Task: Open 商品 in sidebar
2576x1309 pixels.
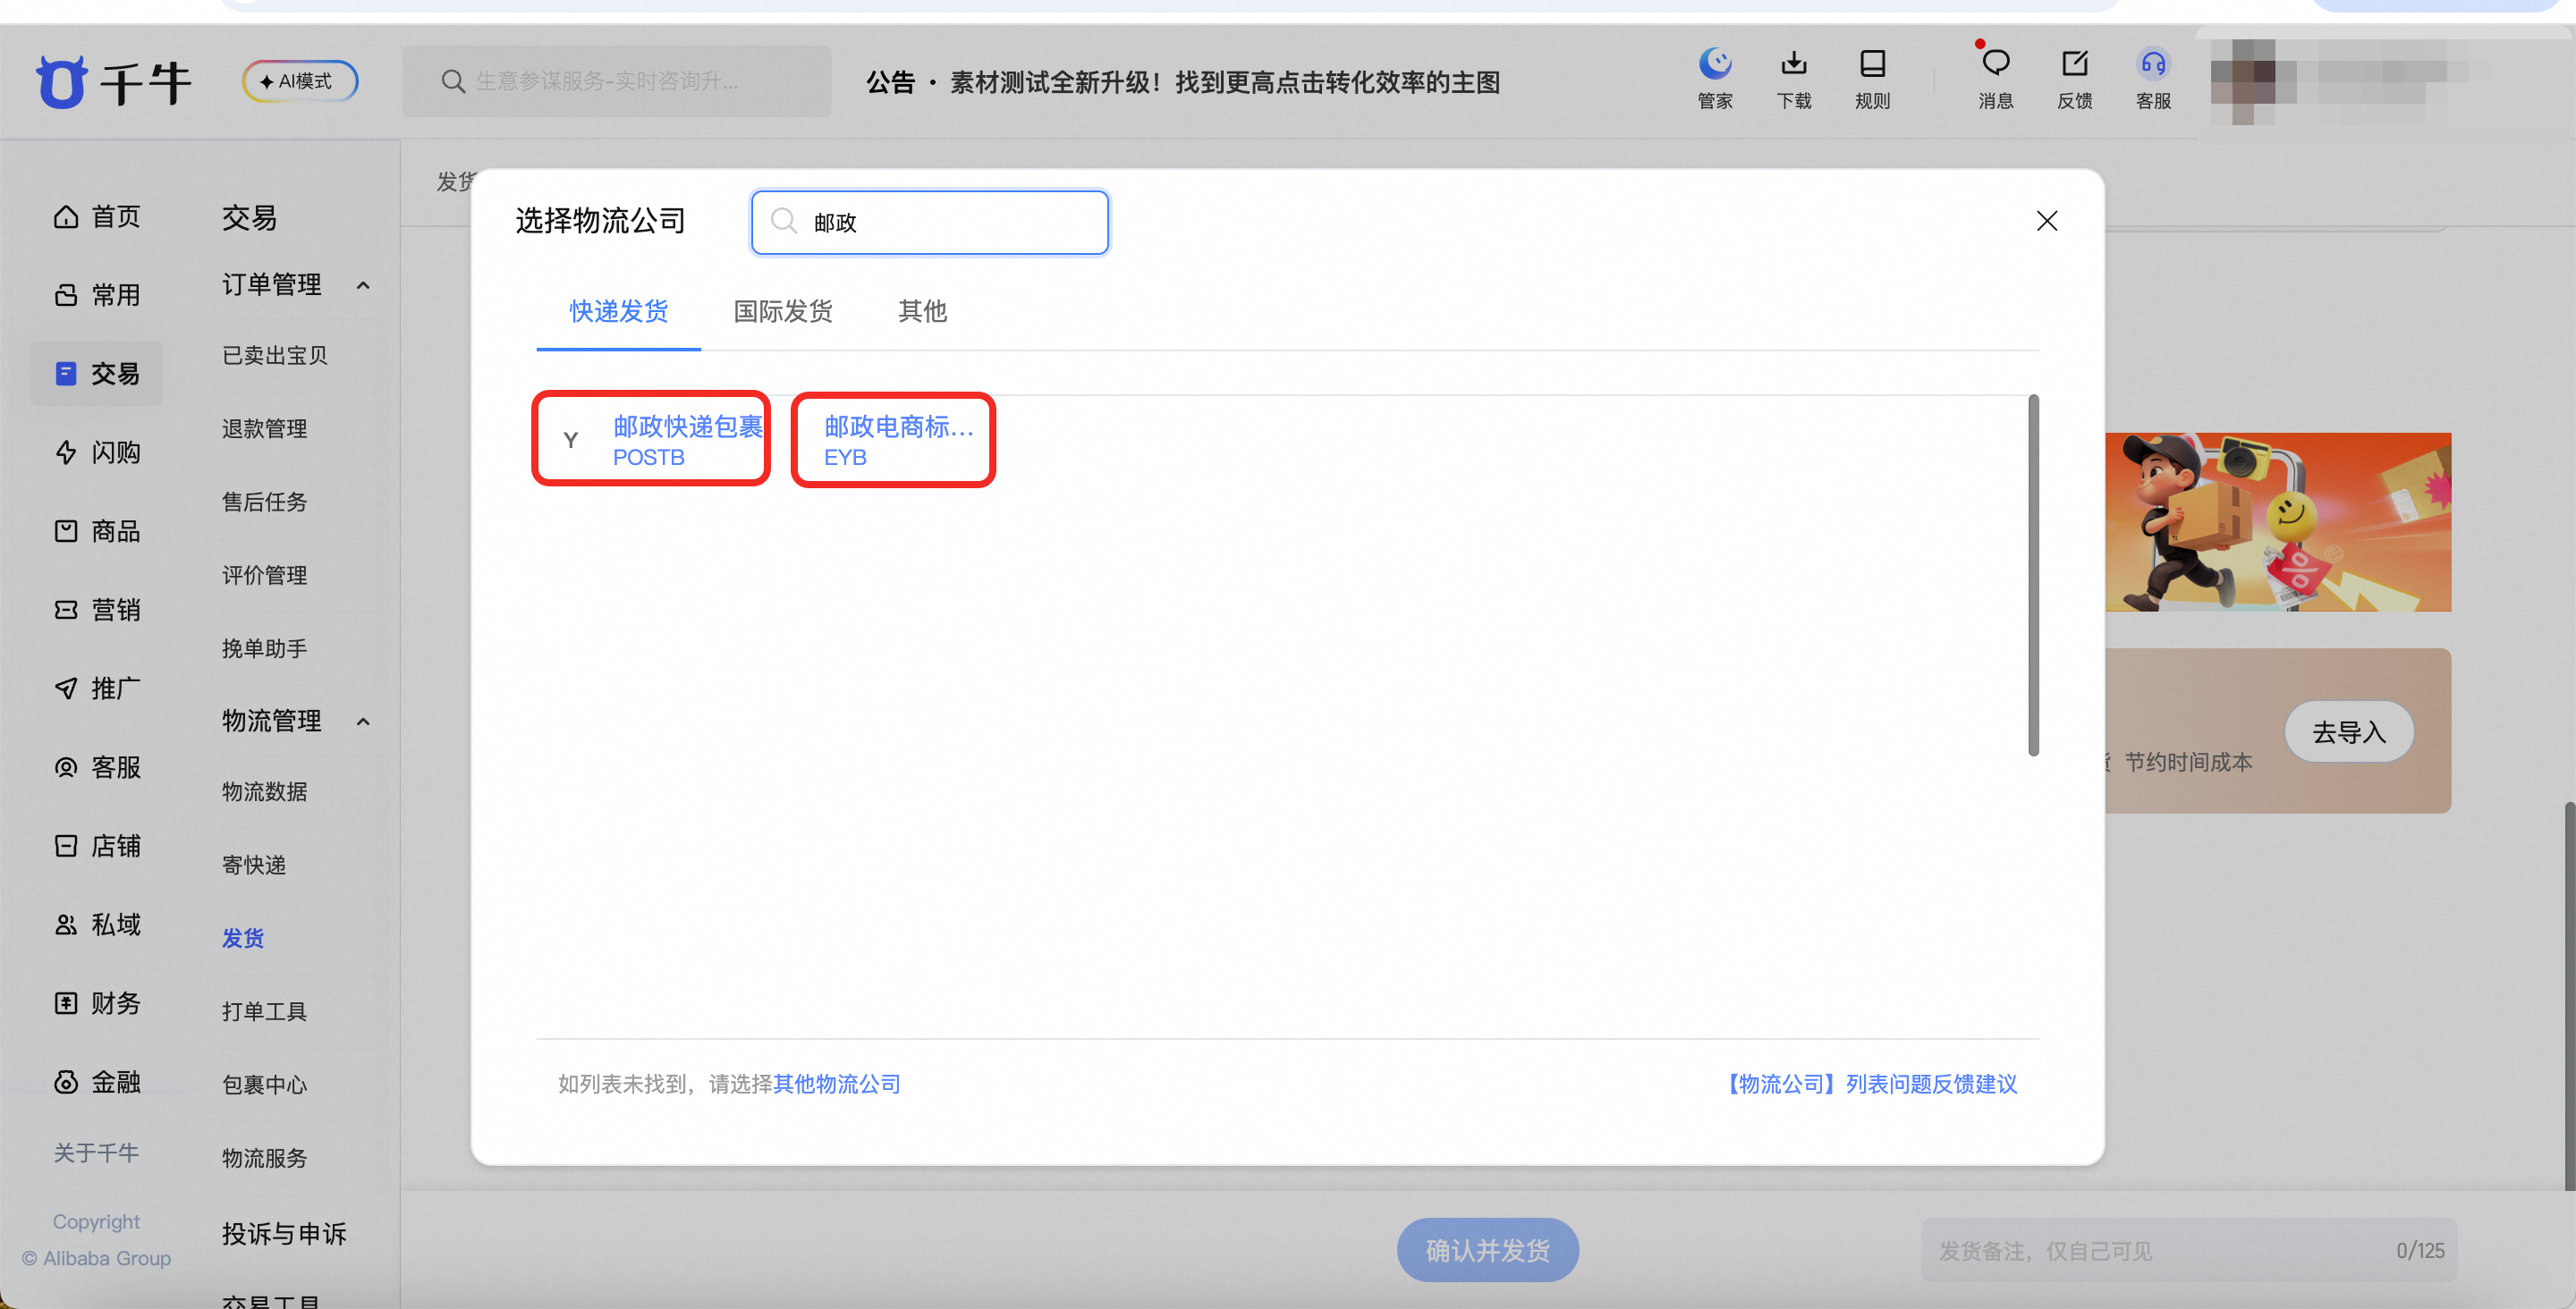Action: pyautogui.click(x=97, y=531)
